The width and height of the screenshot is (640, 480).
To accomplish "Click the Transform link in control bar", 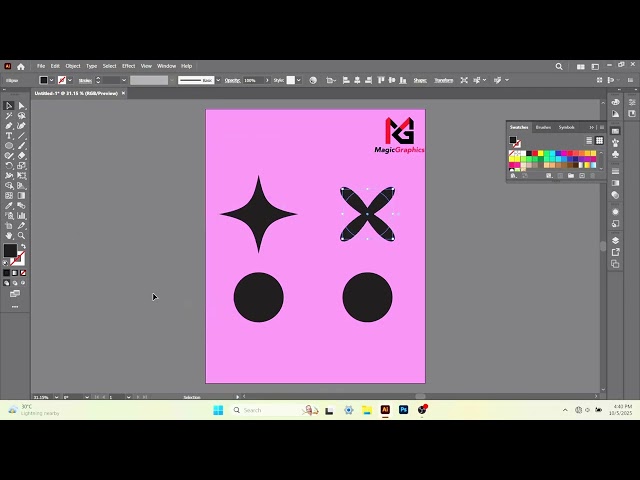I will (x=444, y=80).
